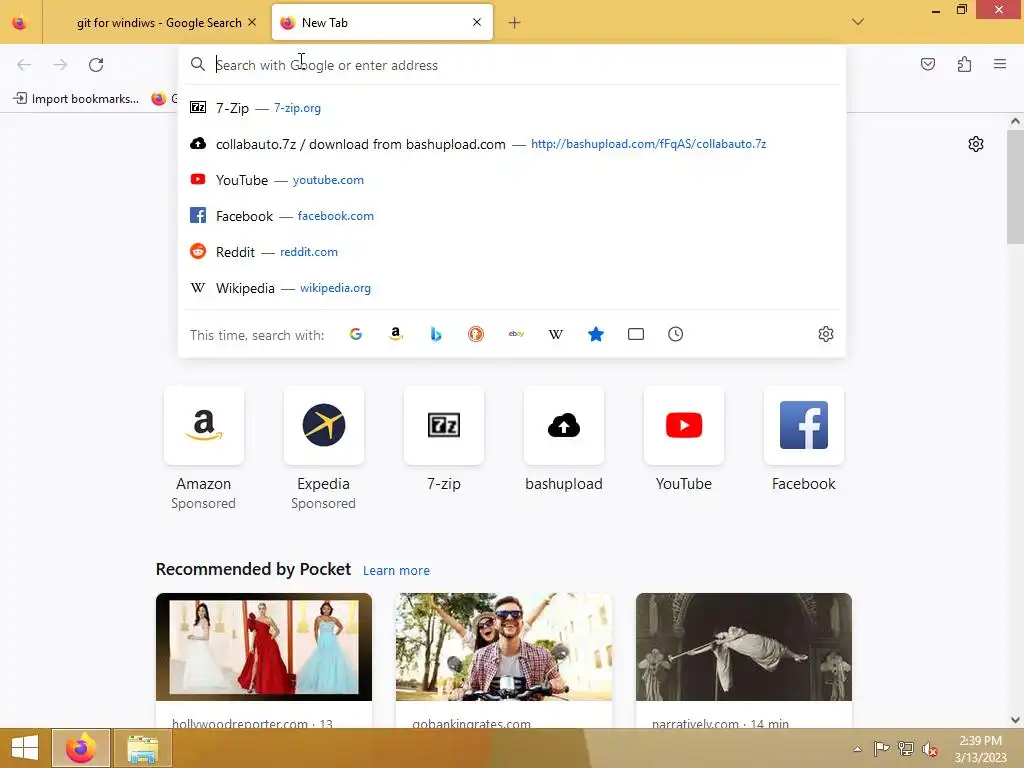Choose the collabauto.7z bashupload suggestion
Viewport: 1024px width, 768px height.
pos(511,144)
